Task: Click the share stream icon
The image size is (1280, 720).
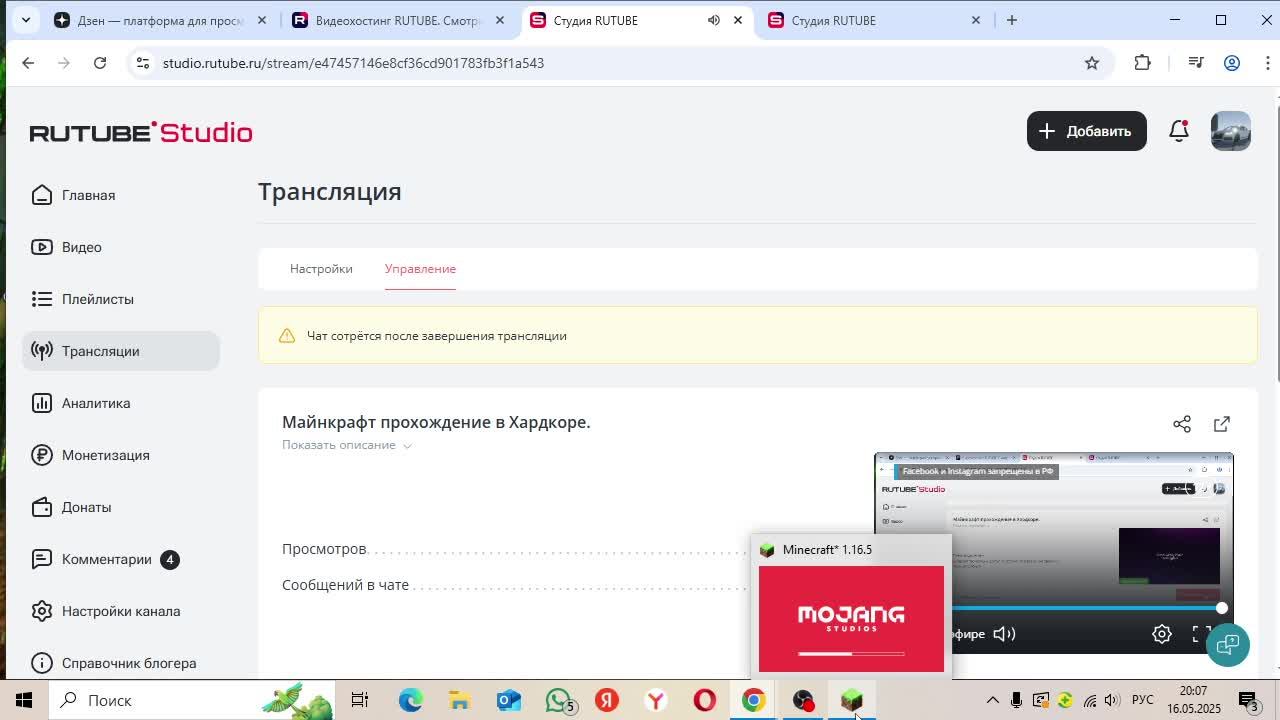Action: pos(1182,424)
